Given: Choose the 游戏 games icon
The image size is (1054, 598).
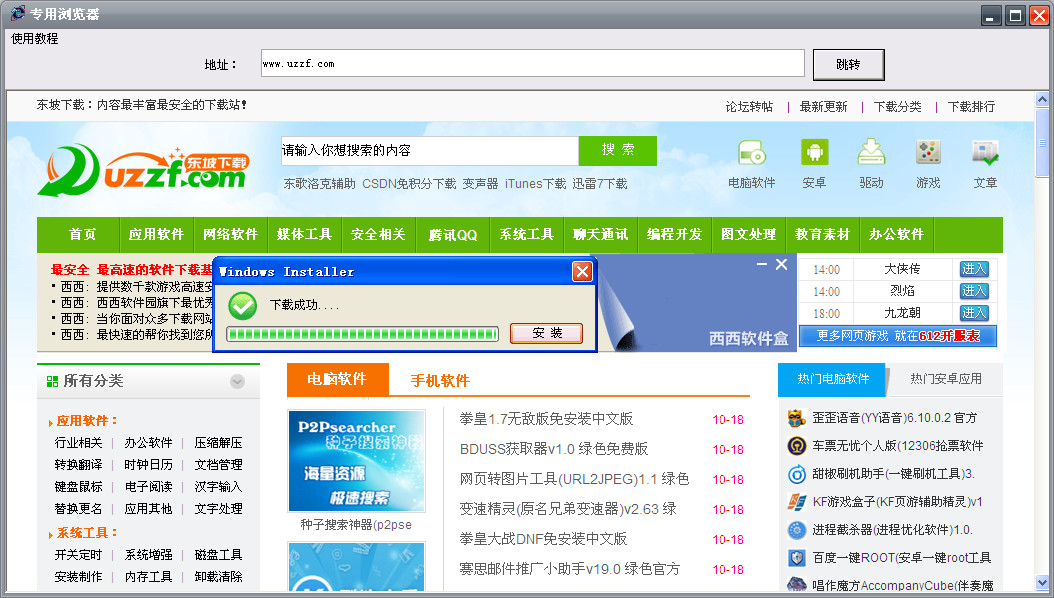Looking at the screenshot, I should click(x=928, y=153).
